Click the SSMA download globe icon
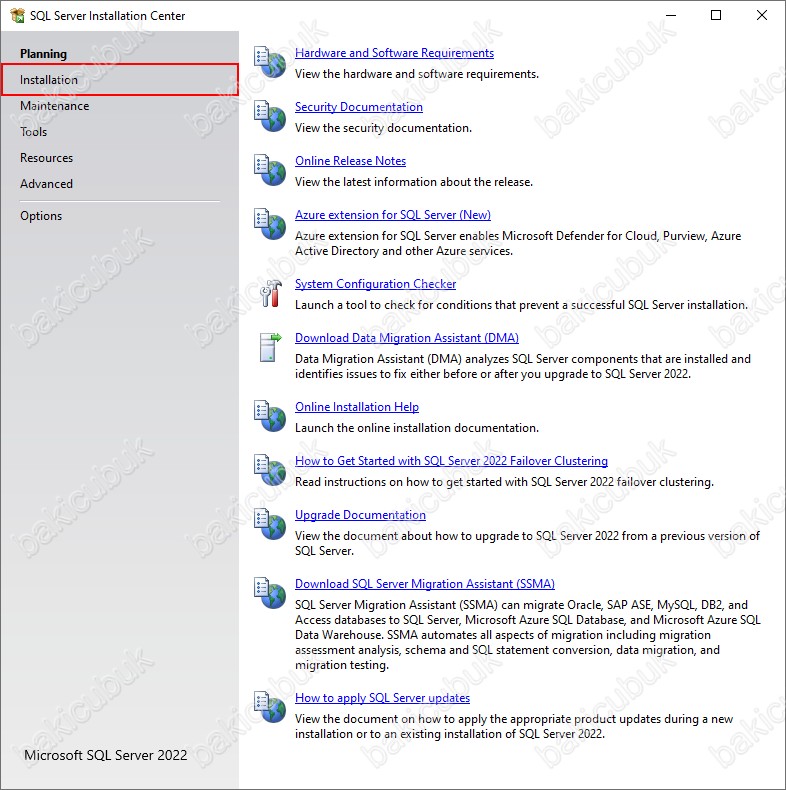The width and height of the screenshot is (786, 790). pyautogui.click(x=270, y=592)
